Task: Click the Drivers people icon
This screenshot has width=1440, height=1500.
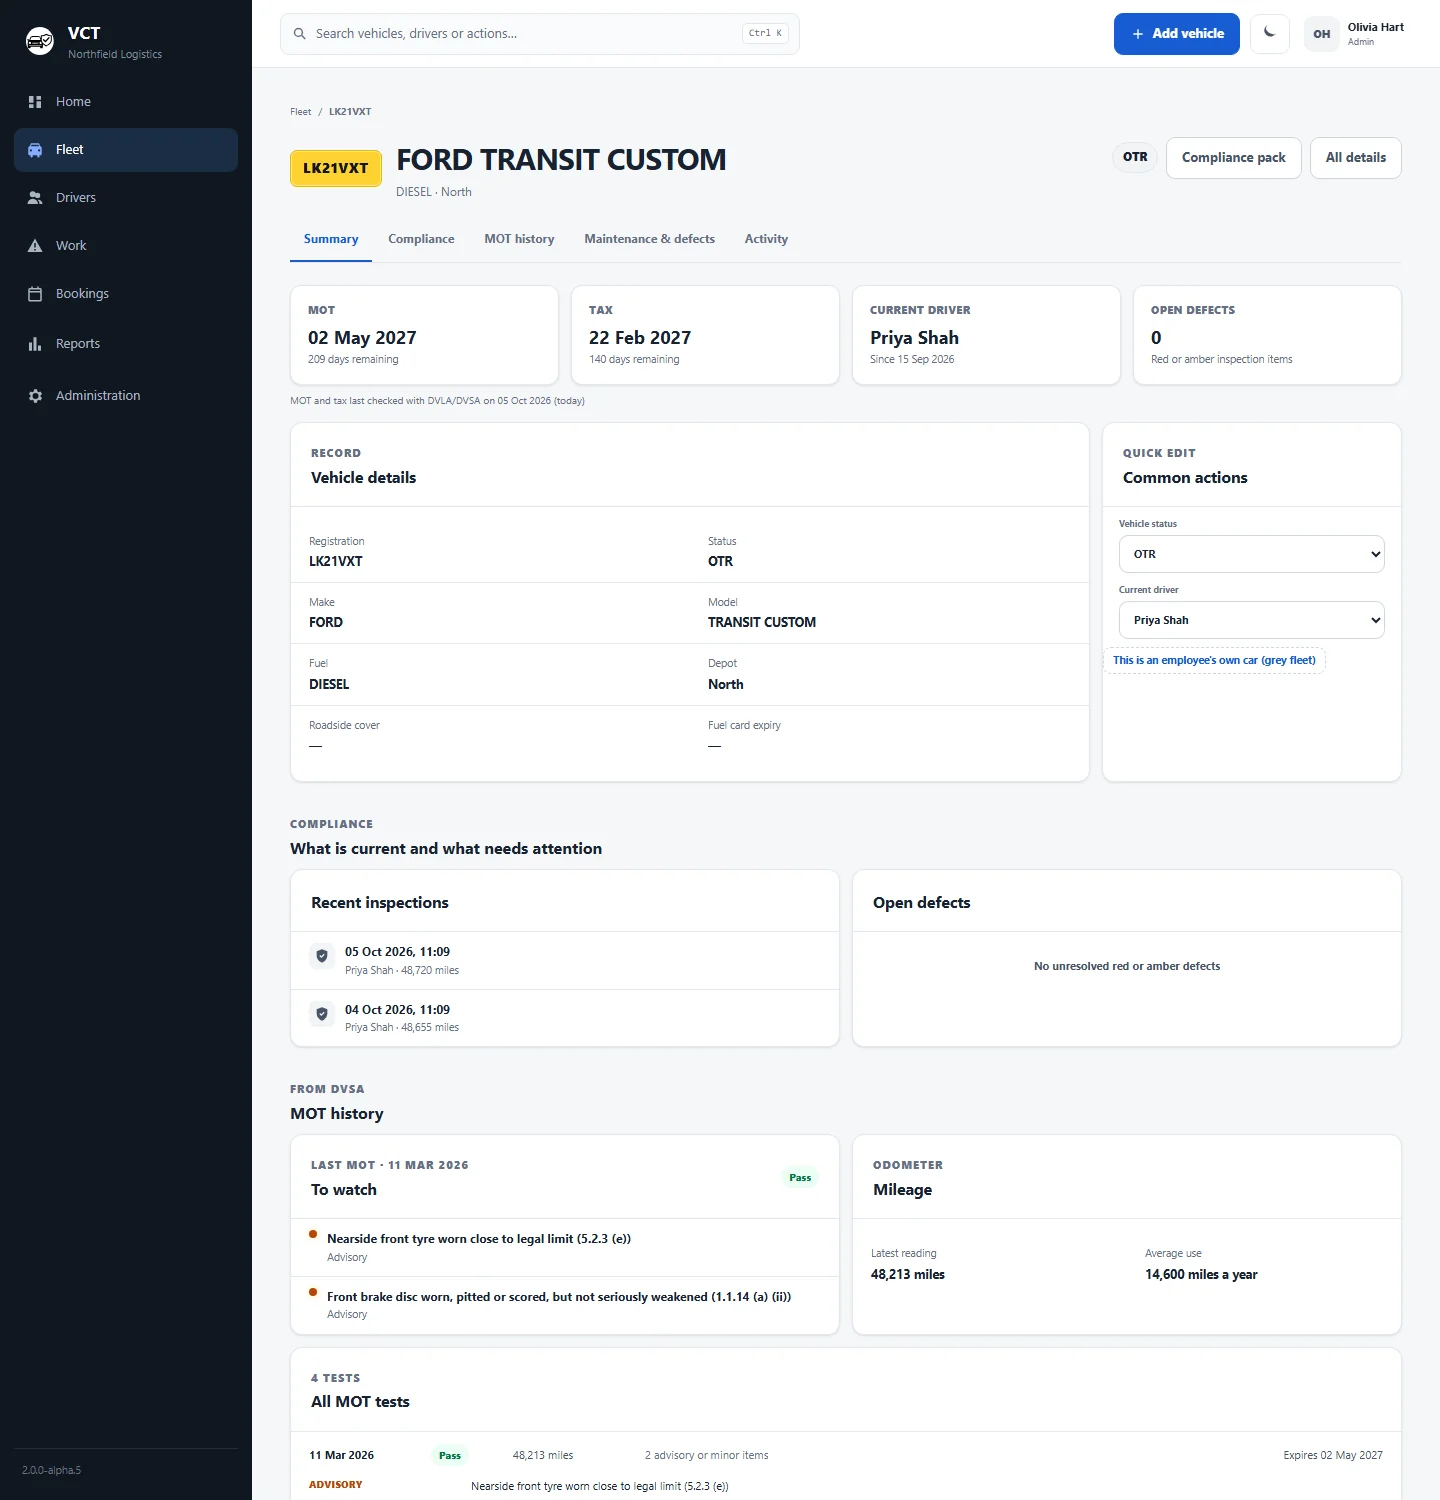Action: pos(35,198)
